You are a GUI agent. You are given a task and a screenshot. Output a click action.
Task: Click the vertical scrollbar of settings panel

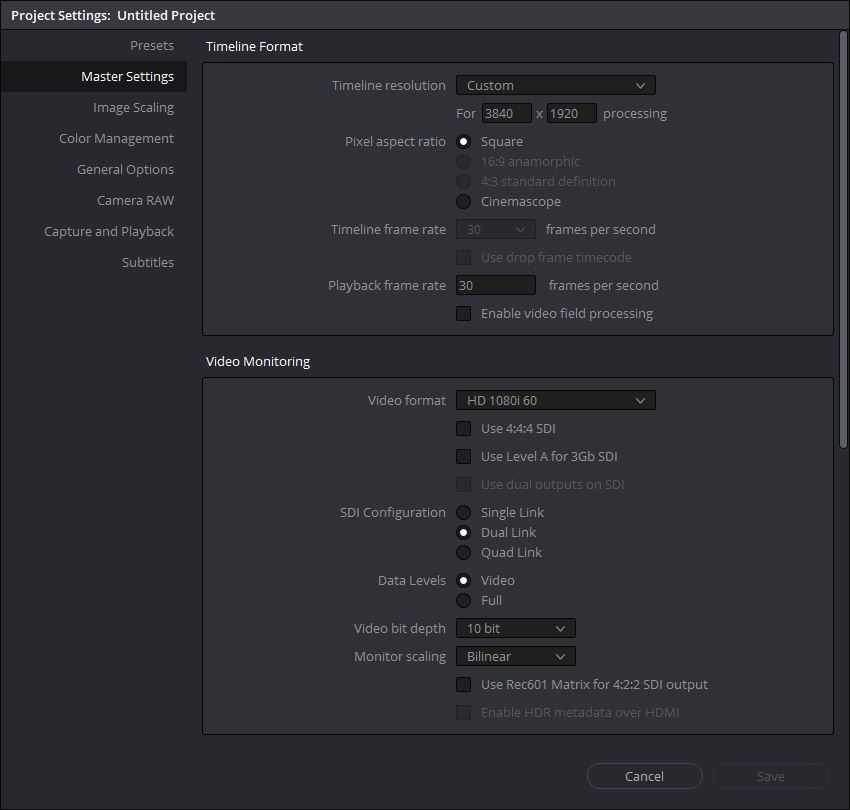(x=843, y=239)
